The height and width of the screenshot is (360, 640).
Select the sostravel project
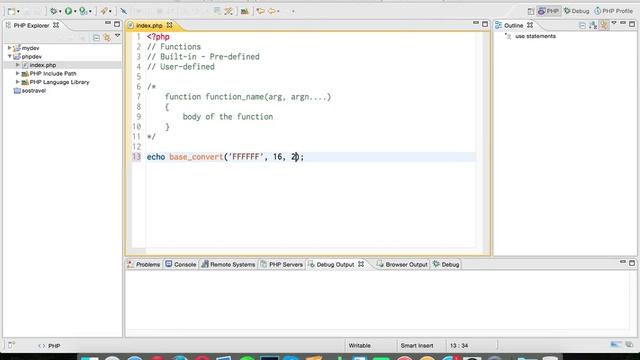pos(29,91)
